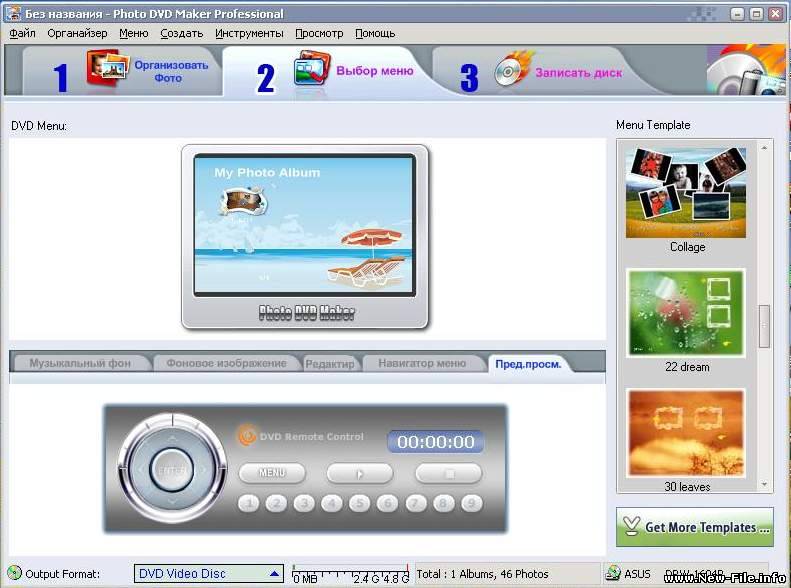The width and height of the screenshot is (791, 588).
Task: Open the Помощь menu
Action: (x=375, y=33)
